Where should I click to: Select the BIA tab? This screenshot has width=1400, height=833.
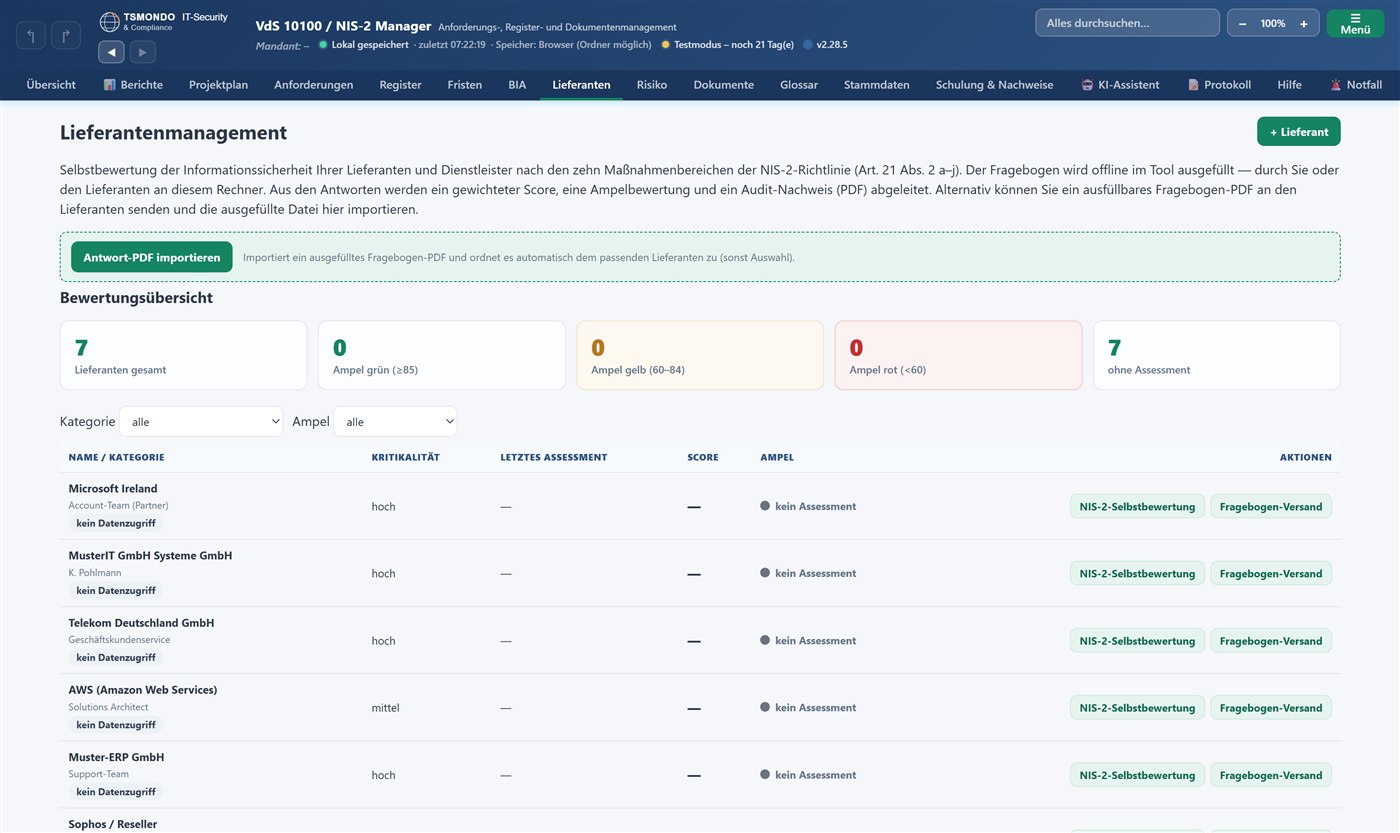pos(517,85)
